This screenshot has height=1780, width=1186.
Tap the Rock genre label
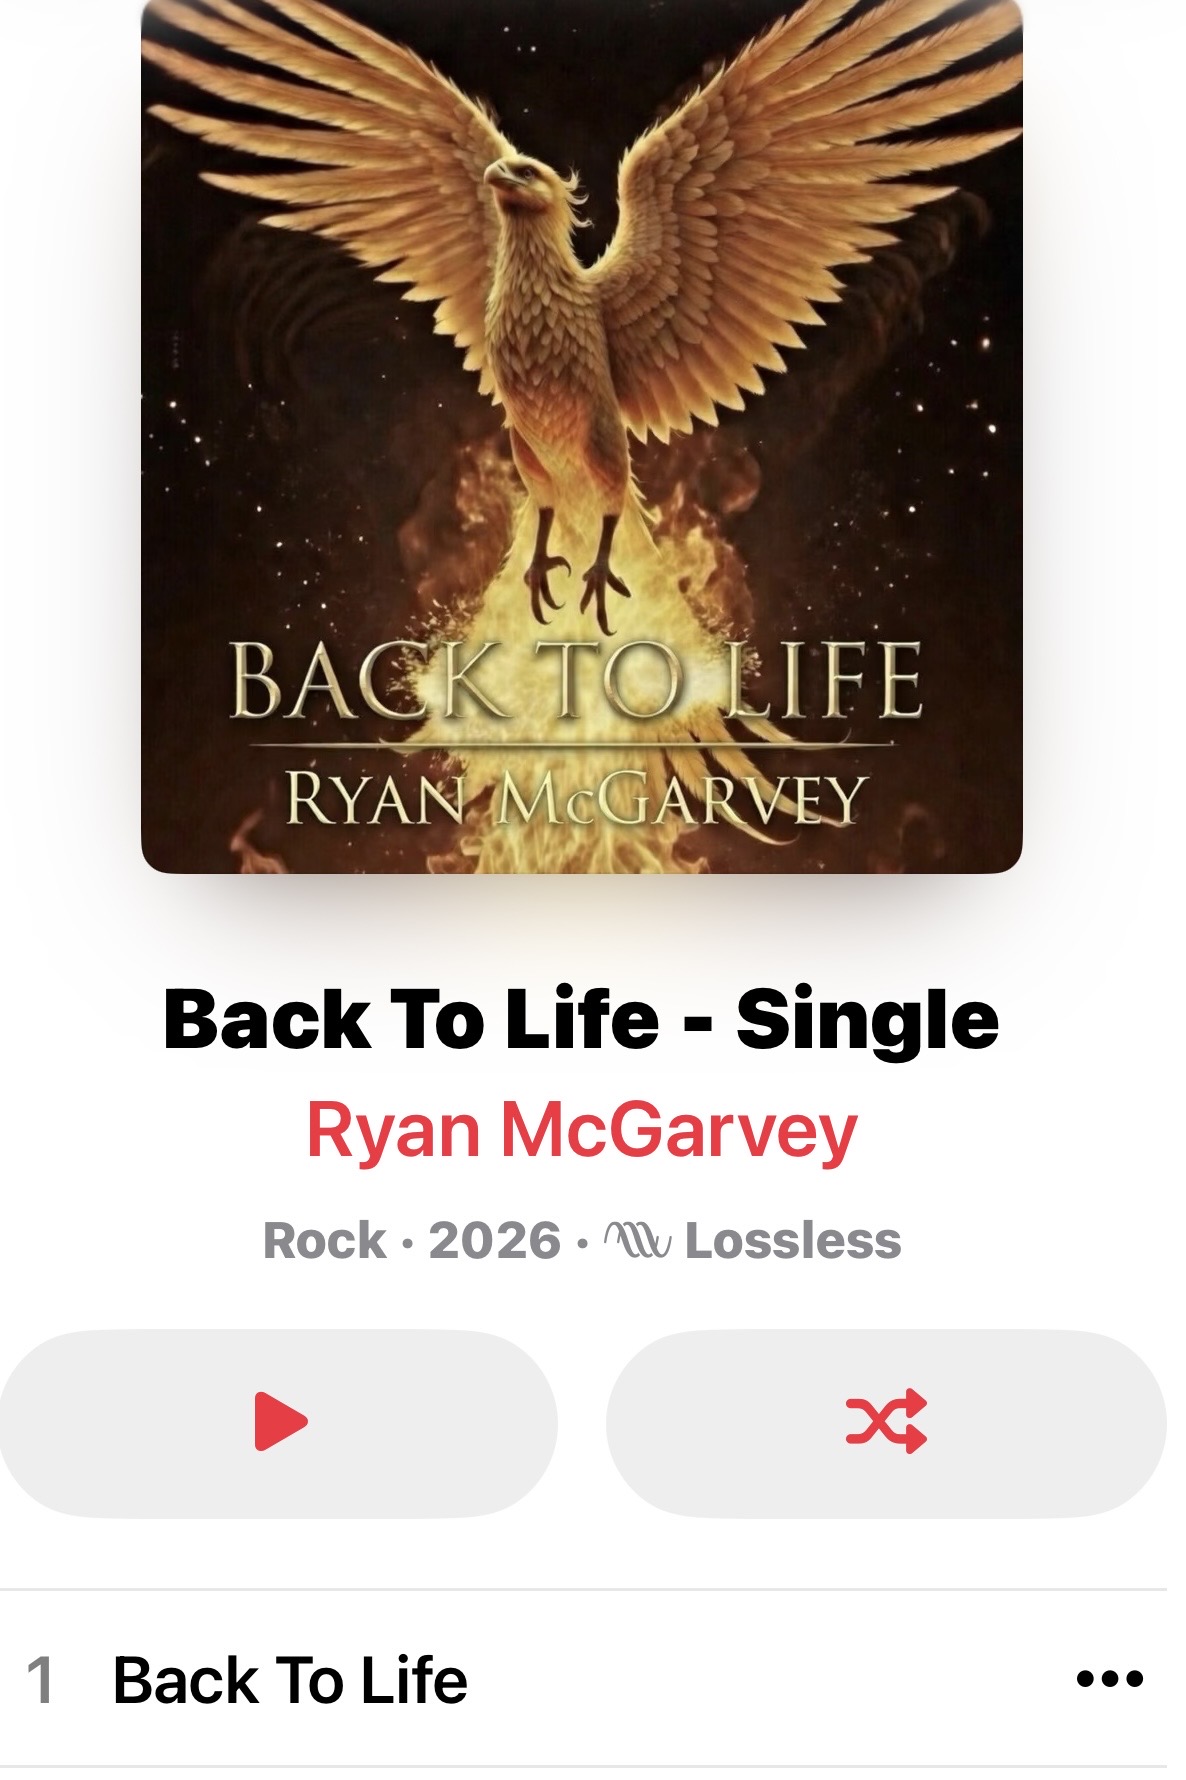pyautogui.click(x=324, y=1241)
